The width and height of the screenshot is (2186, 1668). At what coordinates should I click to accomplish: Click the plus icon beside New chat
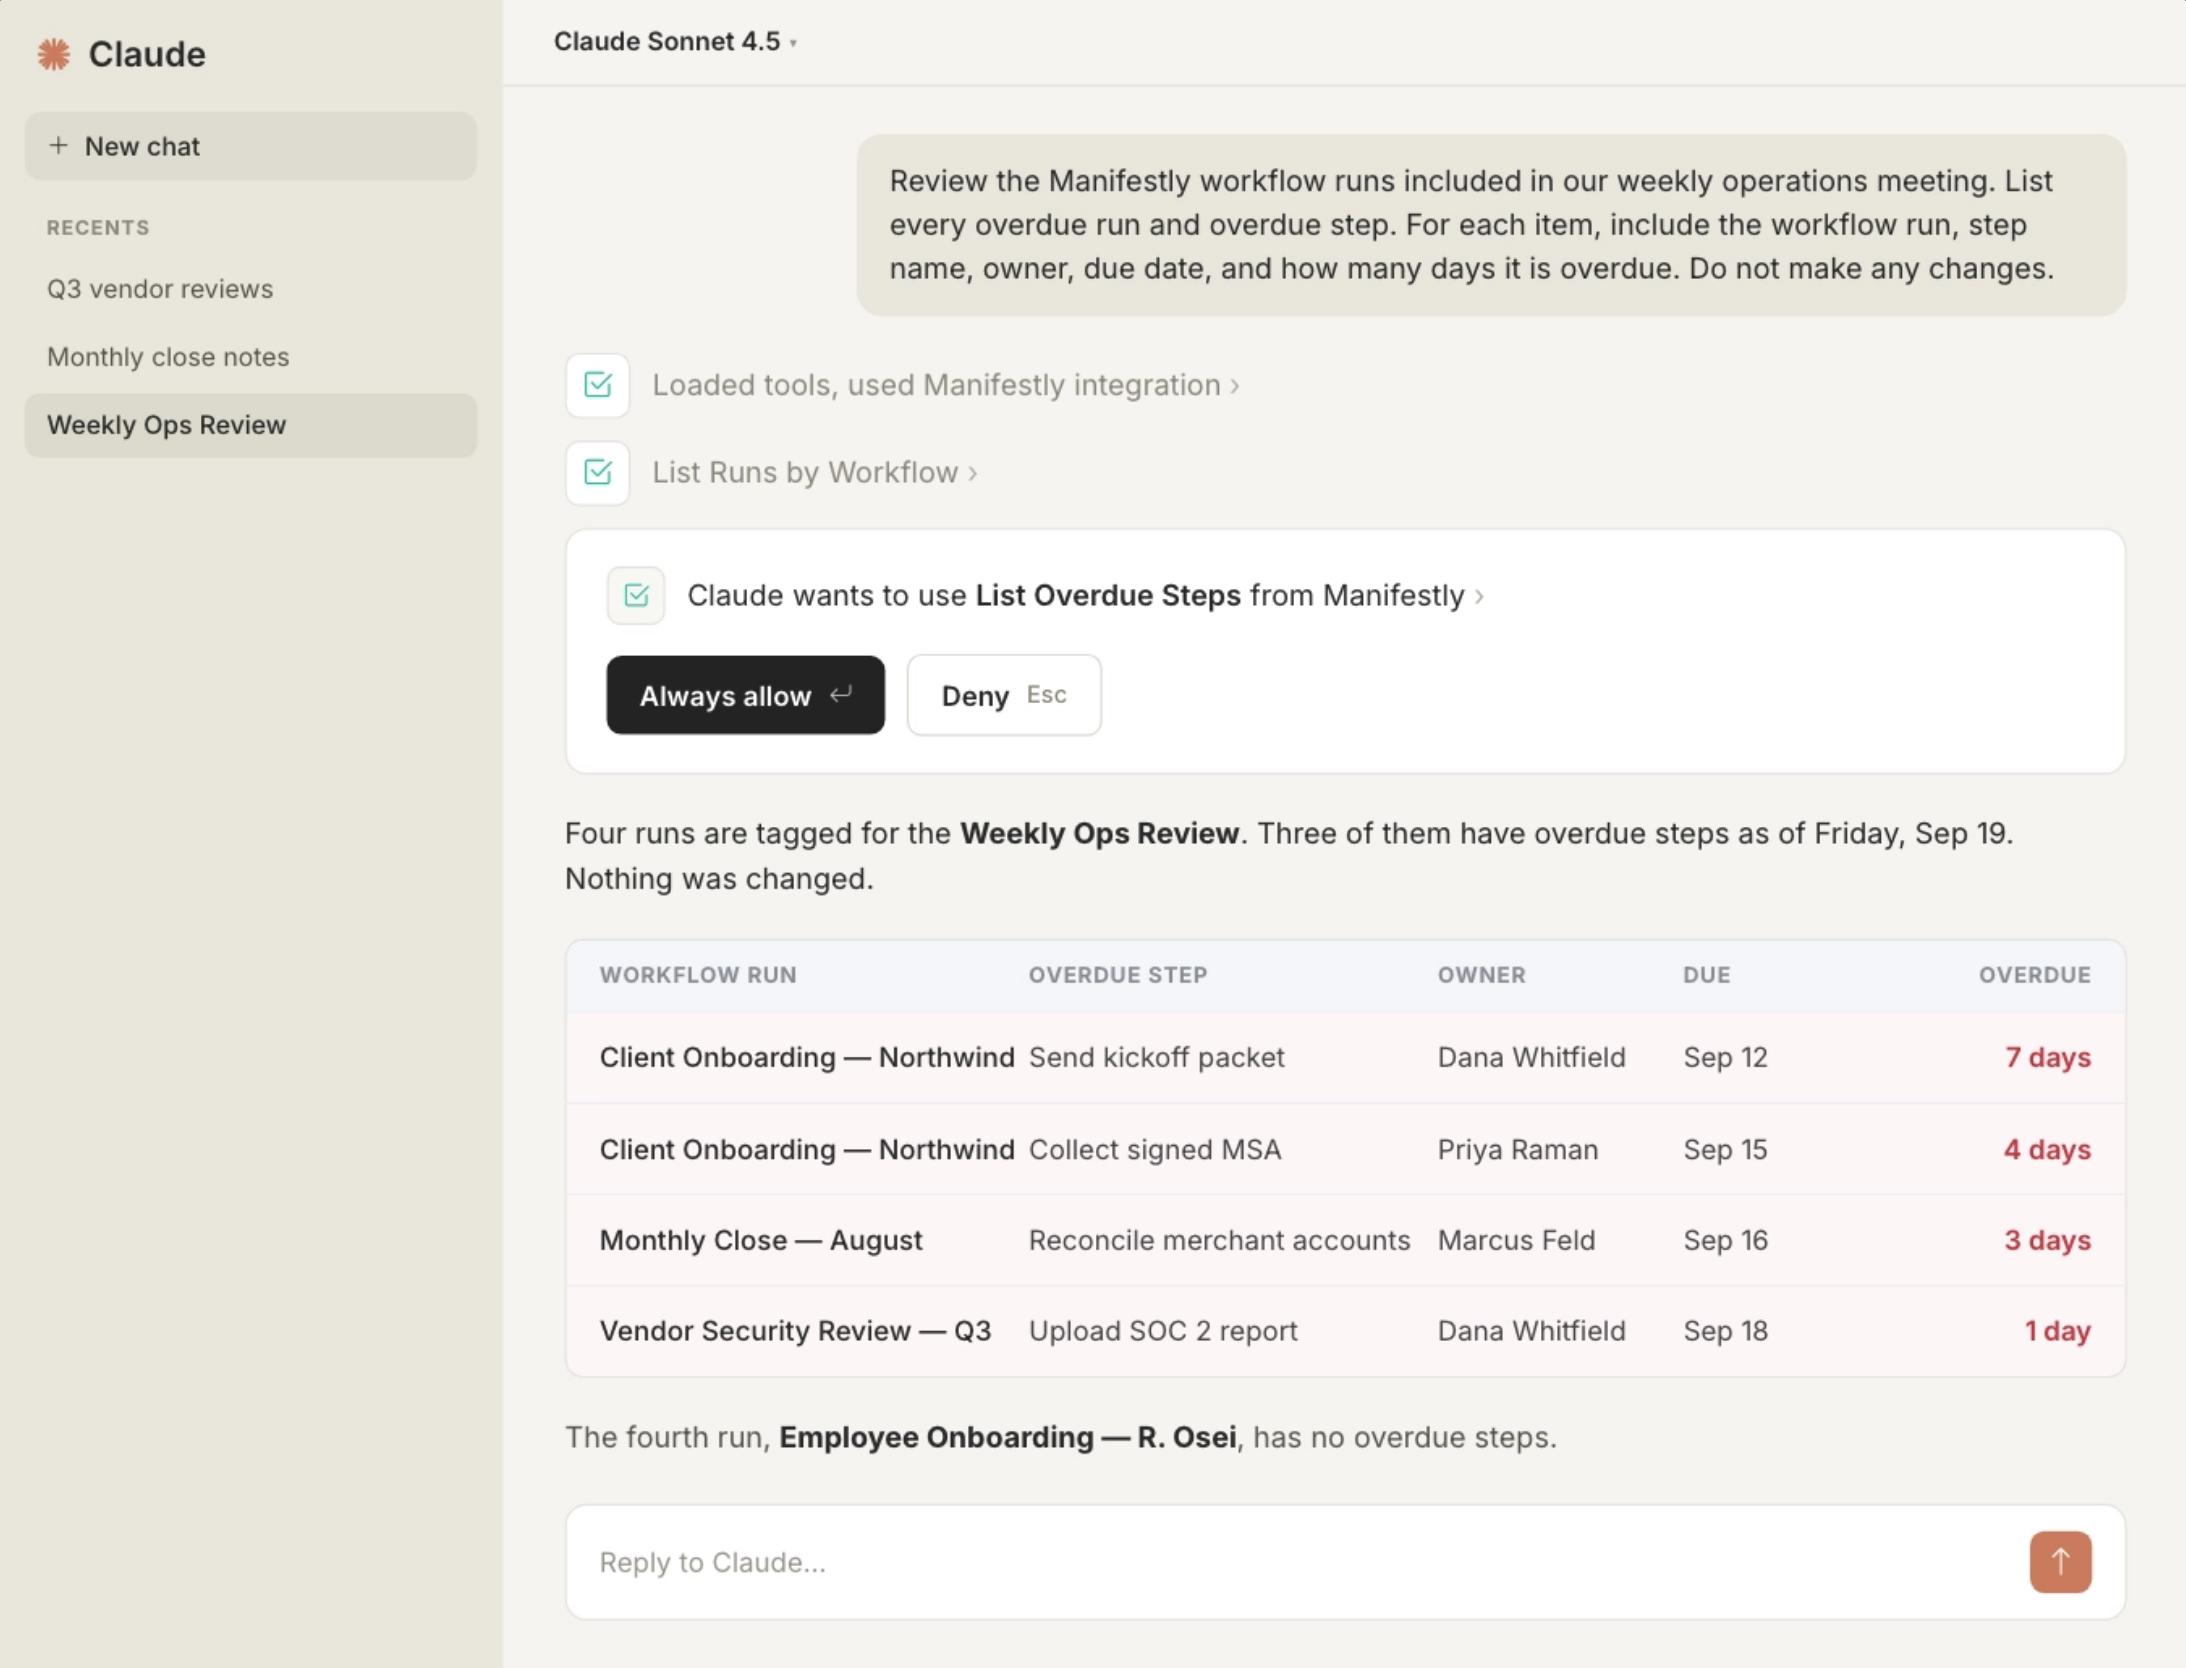point(59,146)
